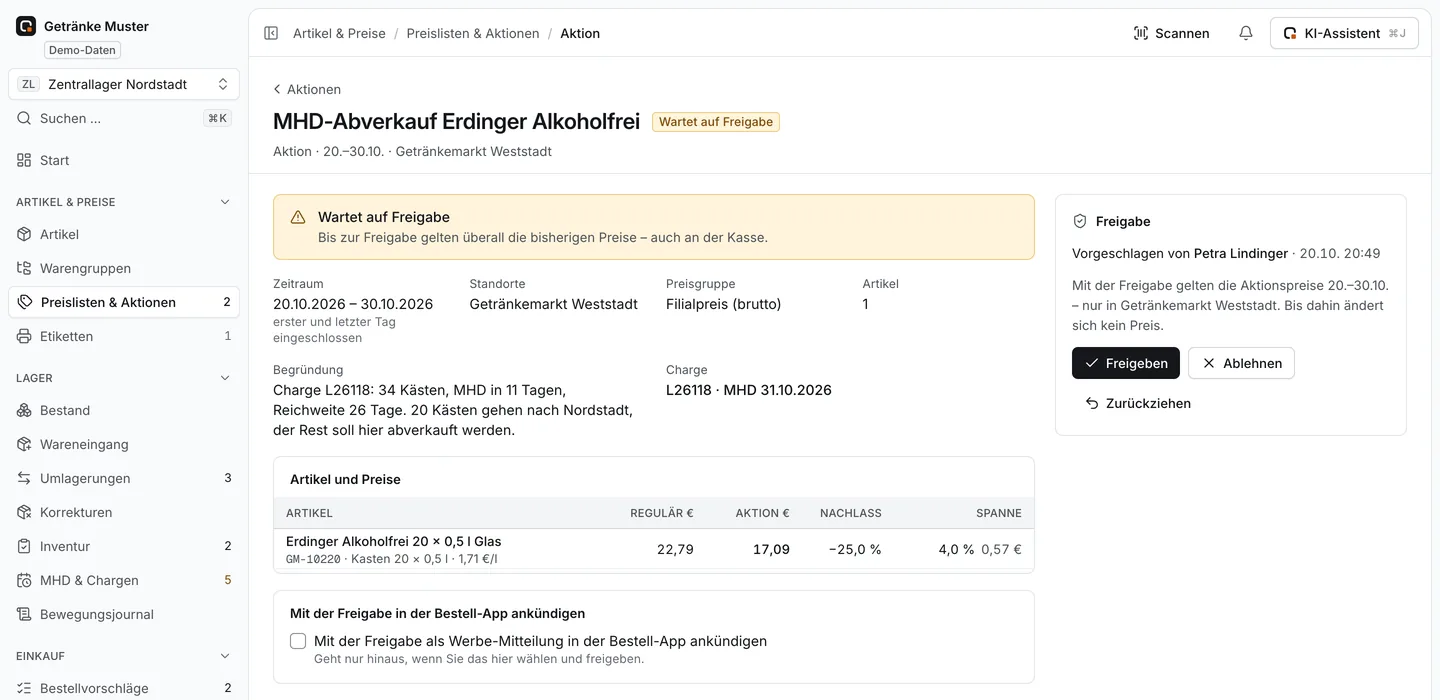The height and width of the screenshot is (700, 1440).
Task: Open Warengruppen in the sidebar
Action: pos(124,268)
